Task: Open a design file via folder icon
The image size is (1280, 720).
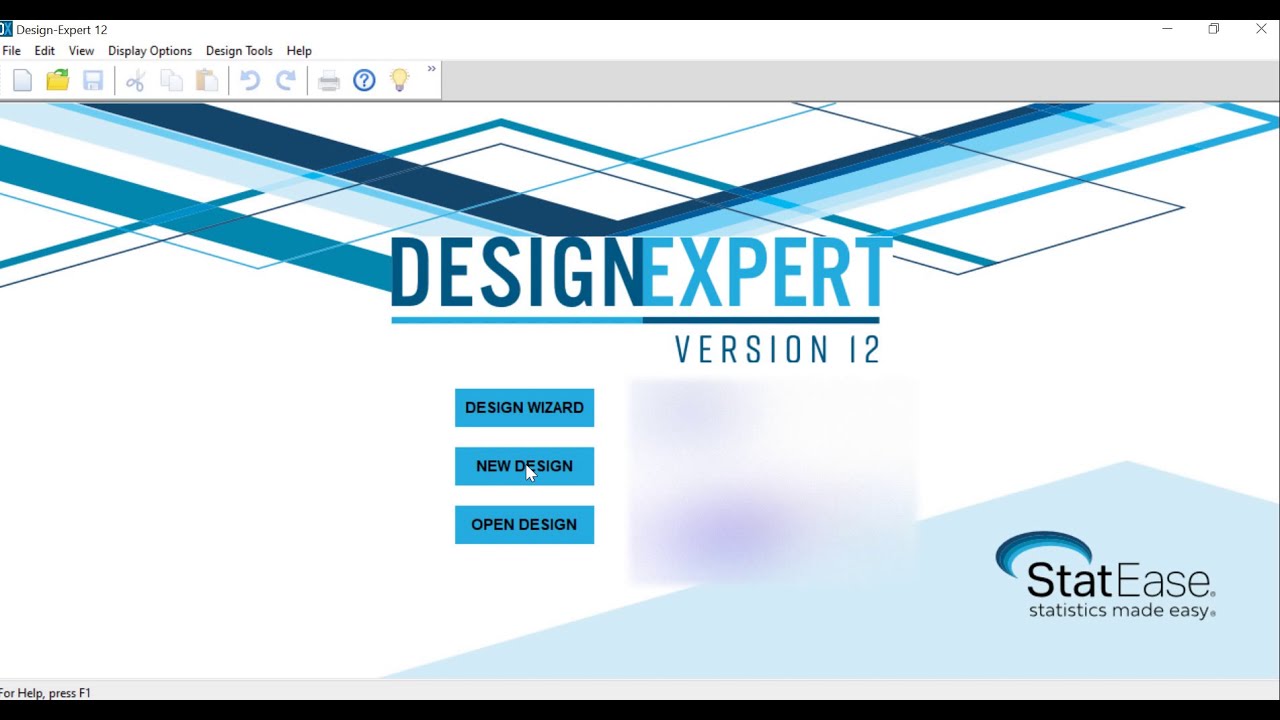Action: coord(58,81)
